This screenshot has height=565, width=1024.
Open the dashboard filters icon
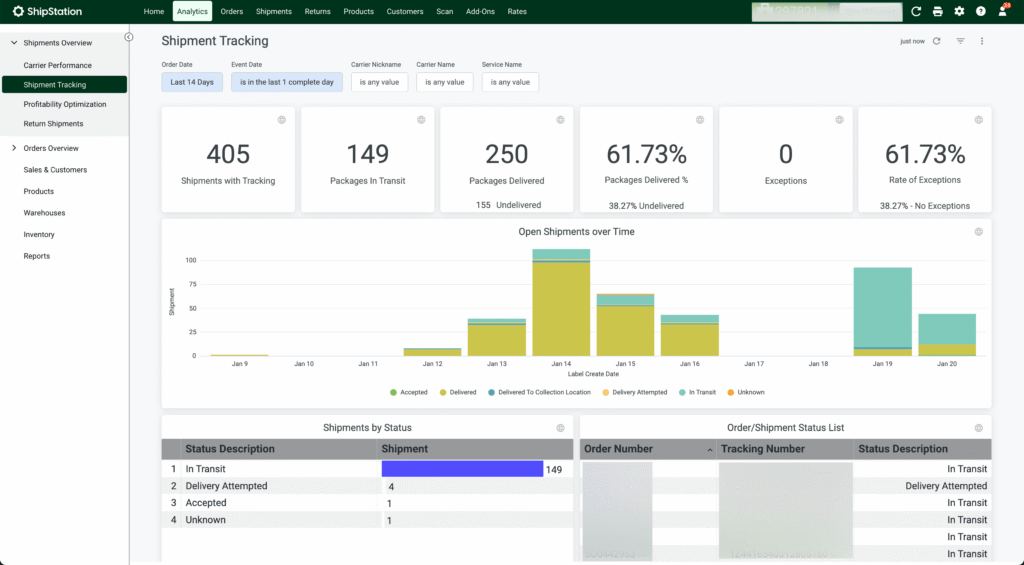[960, 41]
